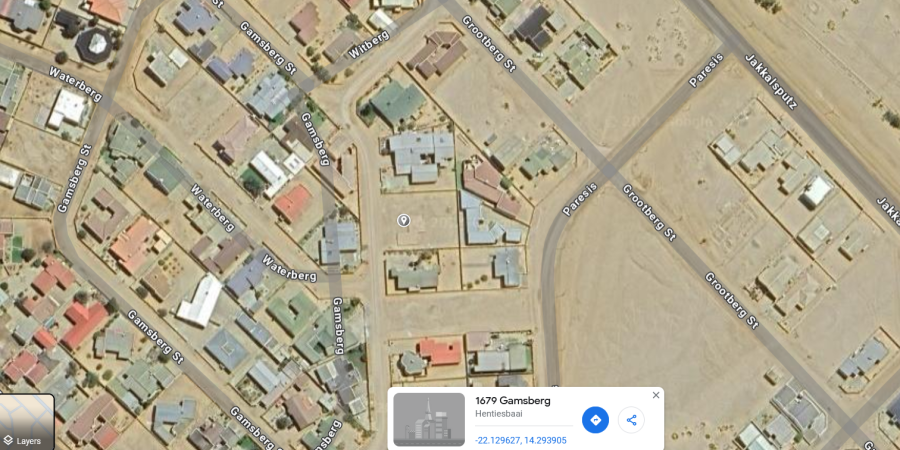Viewport: 900px width, 450px height.
Task: Click the coordinates -22.129627, 14.293905 link
Action: (521, 440)
